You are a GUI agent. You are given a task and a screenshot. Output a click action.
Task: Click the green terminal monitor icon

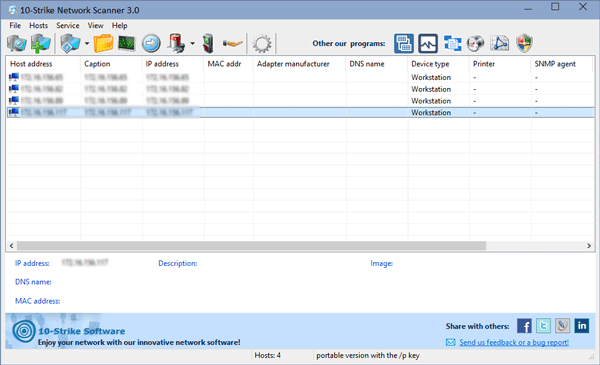click(x=127, y=43)
